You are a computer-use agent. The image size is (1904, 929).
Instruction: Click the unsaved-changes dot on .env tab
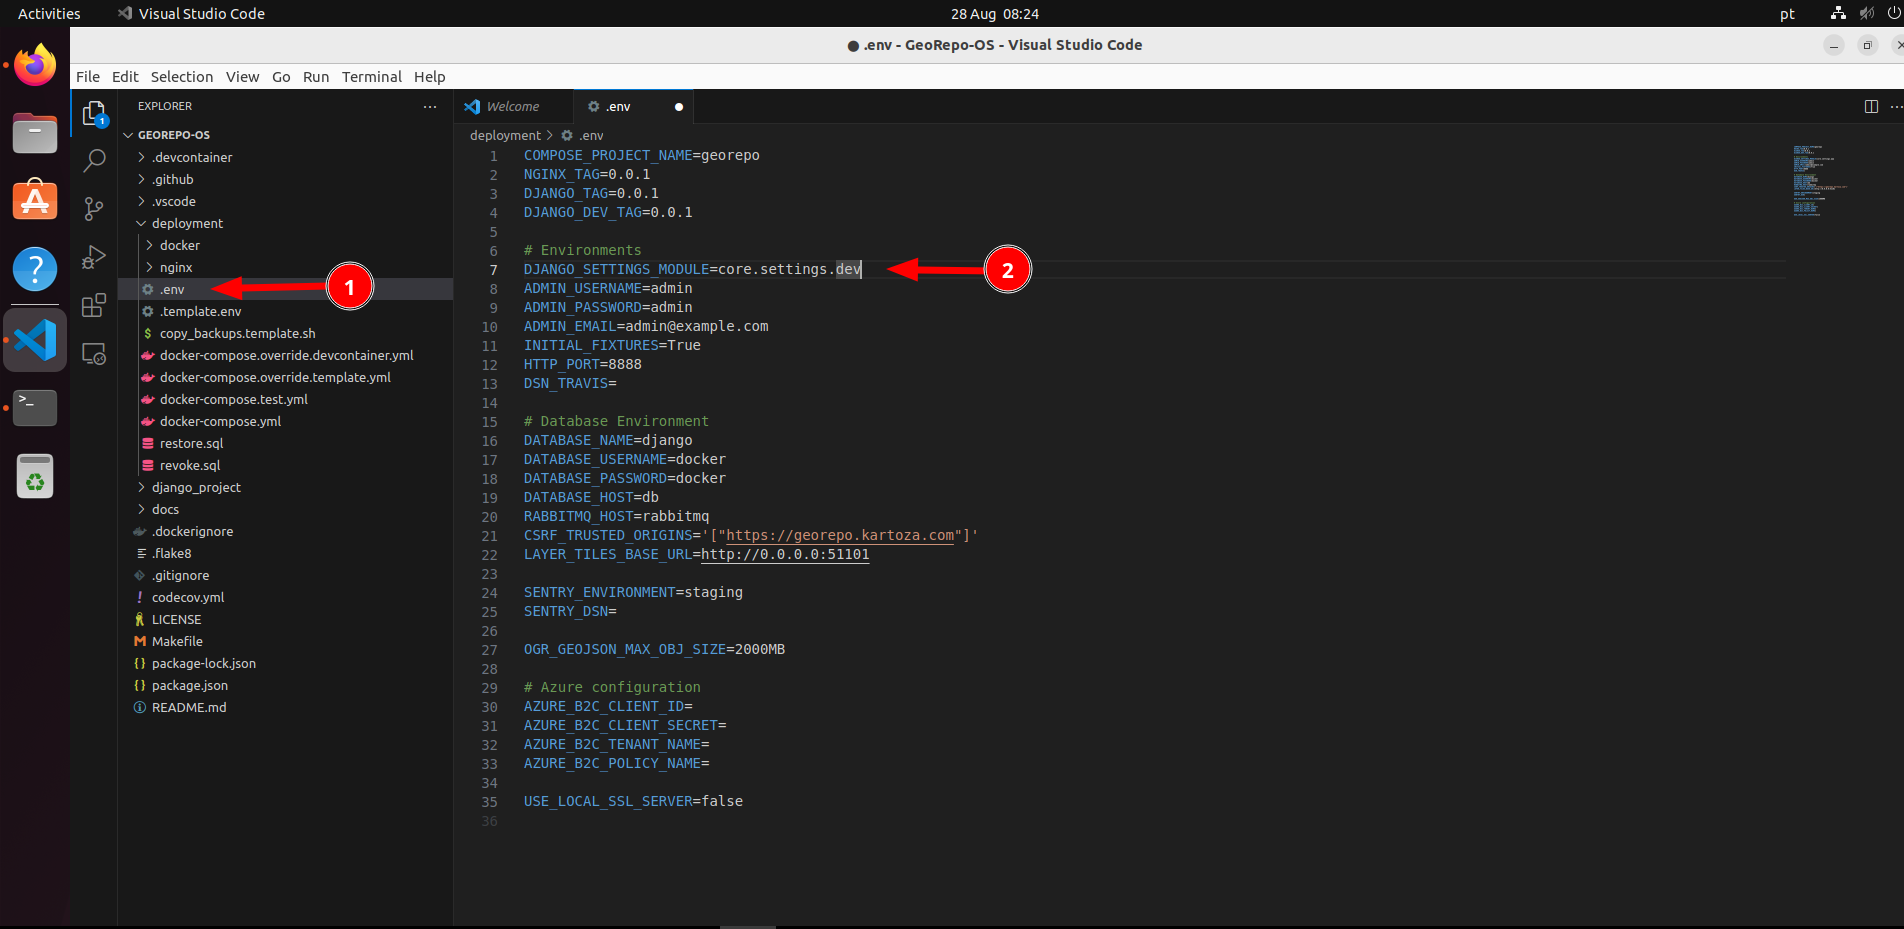[x=679, y=107]
